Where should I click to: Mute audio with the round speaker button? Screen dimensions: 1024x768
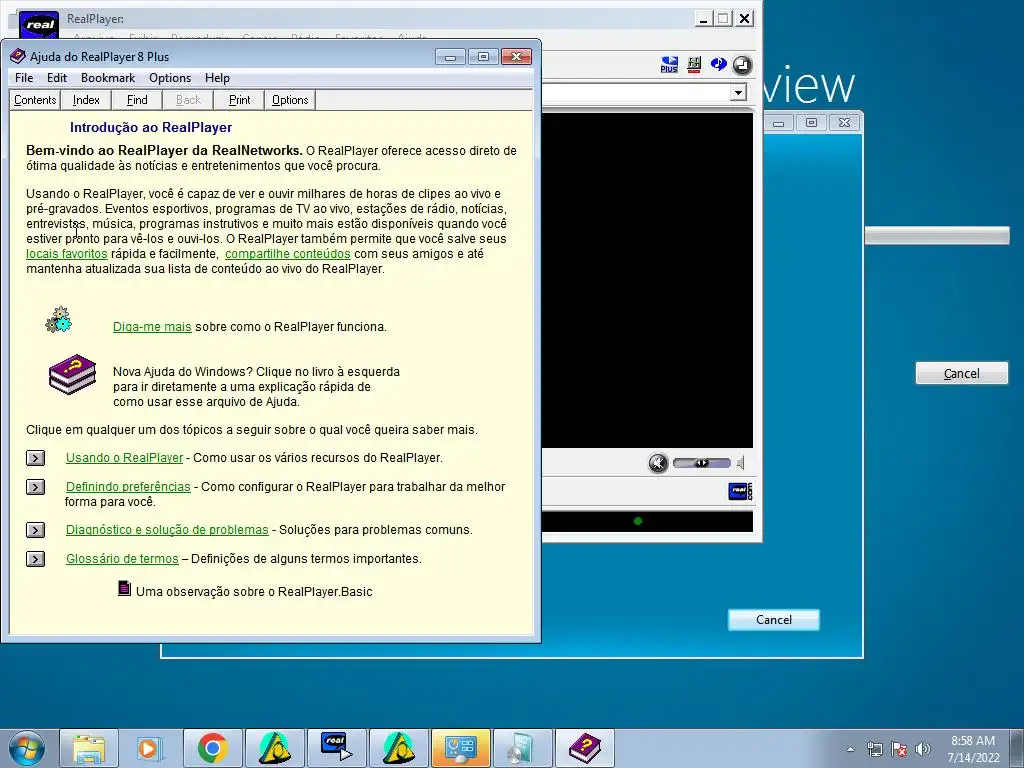coord(658,463)
